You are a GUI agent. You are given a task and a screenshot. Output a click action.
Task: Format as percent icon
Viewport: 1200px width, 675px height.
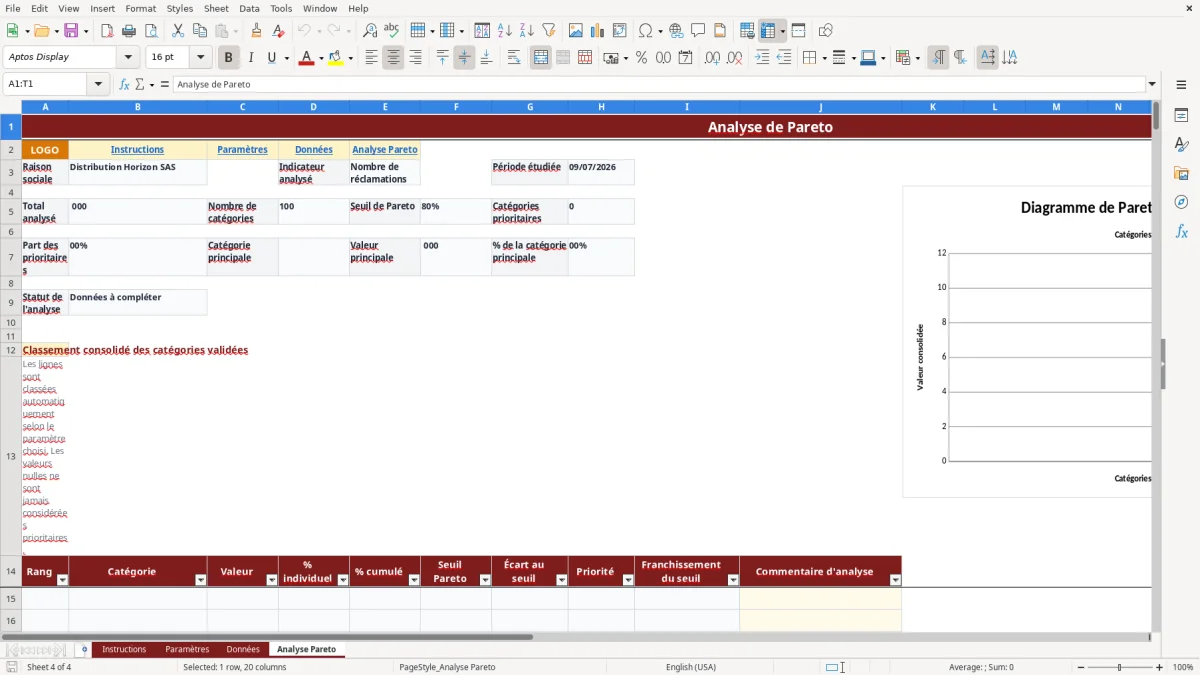pyautogui.click(x=641, y=57)
